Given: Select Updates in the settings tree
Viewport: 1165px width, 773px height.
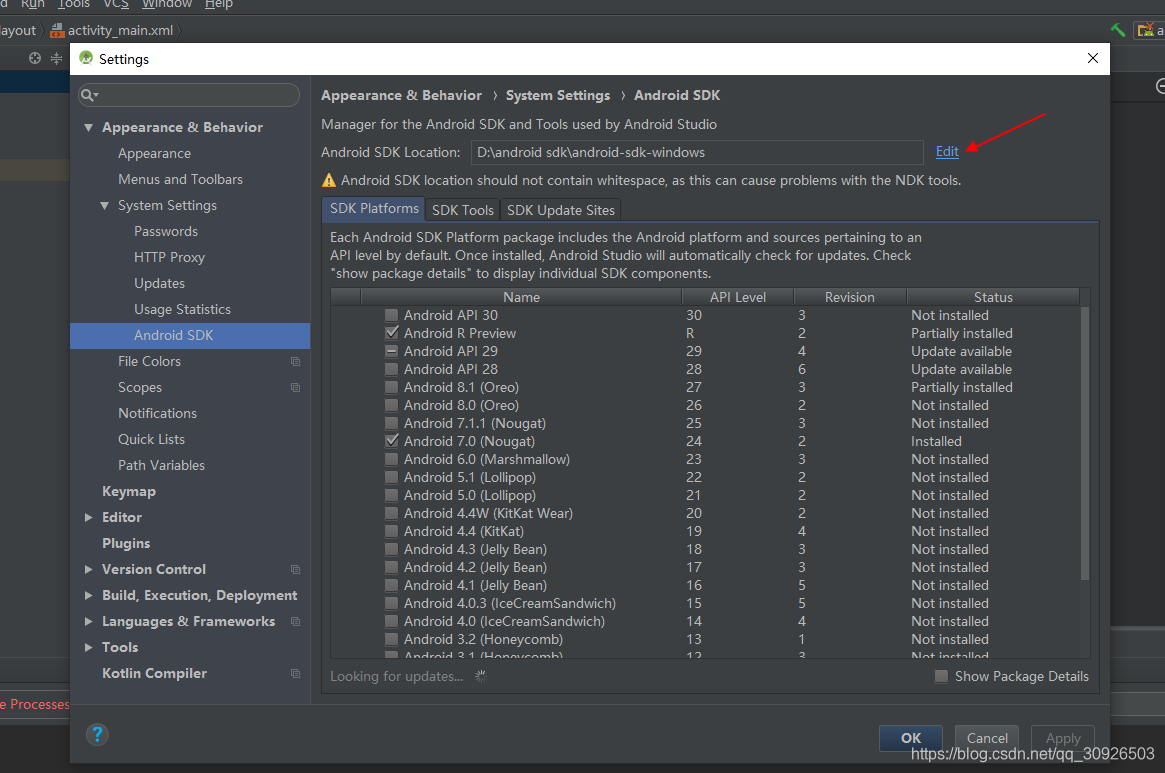Looking at the screenshot, I should point(159,283).
